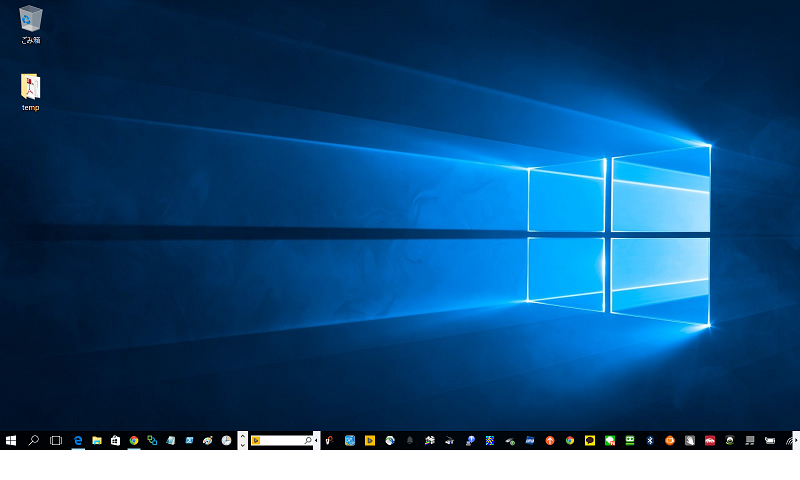Click the down arrow of the taskbar toolbar scroller

point(242,445)
